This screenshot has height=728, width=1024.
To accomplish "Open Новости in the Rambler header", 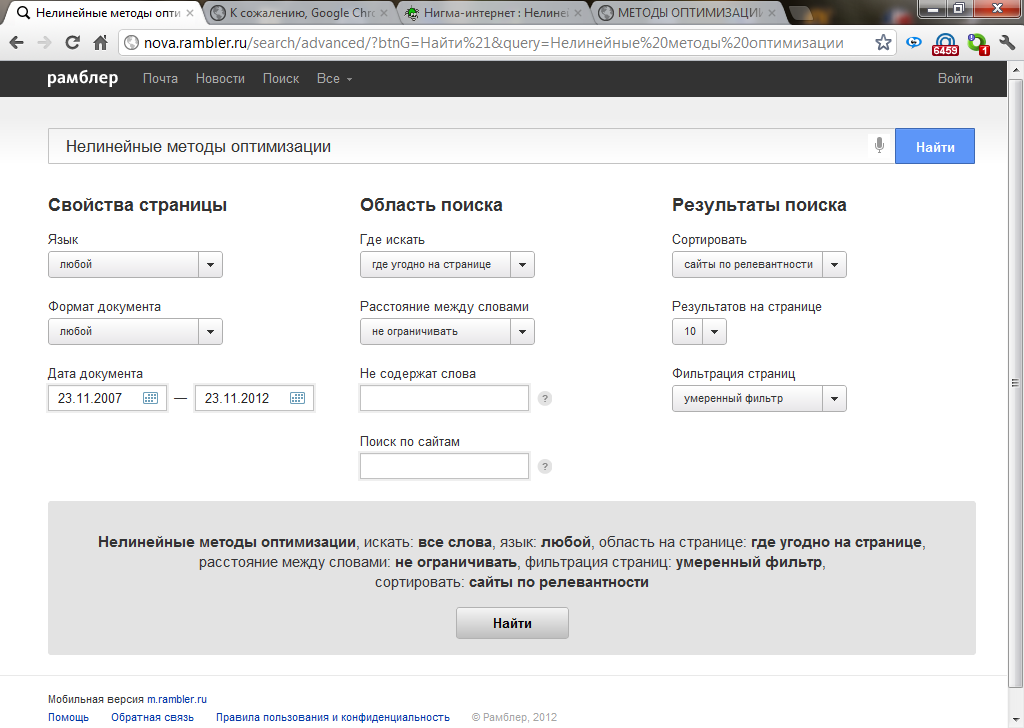I will coord(220,78).
